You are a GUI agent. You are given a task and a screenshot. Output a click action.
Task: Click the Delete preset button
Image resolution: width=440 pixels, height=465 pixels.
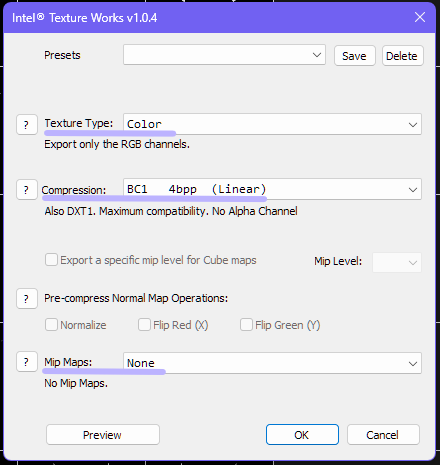(402, 56)
